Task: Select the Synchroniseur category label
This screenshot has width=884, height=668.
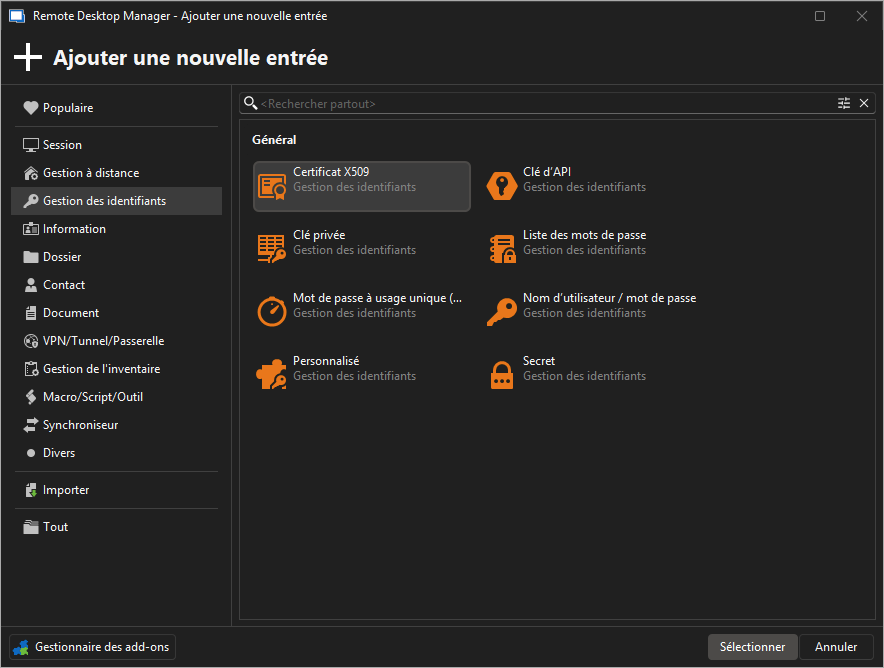Action: click(81, 425)
